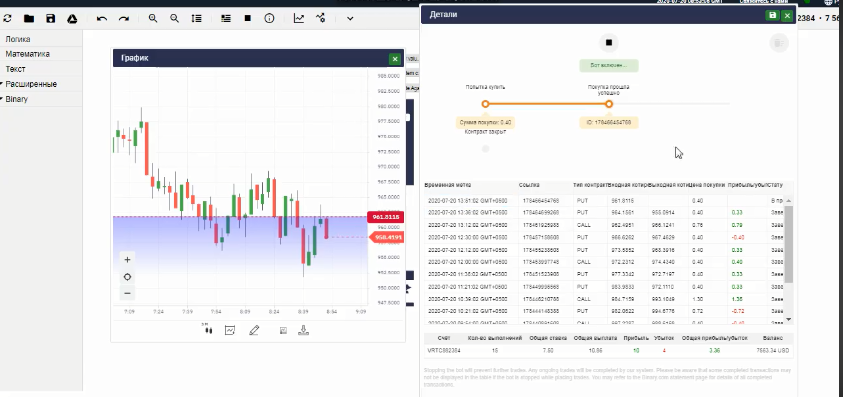Image resolution: width=843 pixels, height=397 pixels.
Task: Click account VRTC882384 in summary
Action: click(x=444, y=351)
